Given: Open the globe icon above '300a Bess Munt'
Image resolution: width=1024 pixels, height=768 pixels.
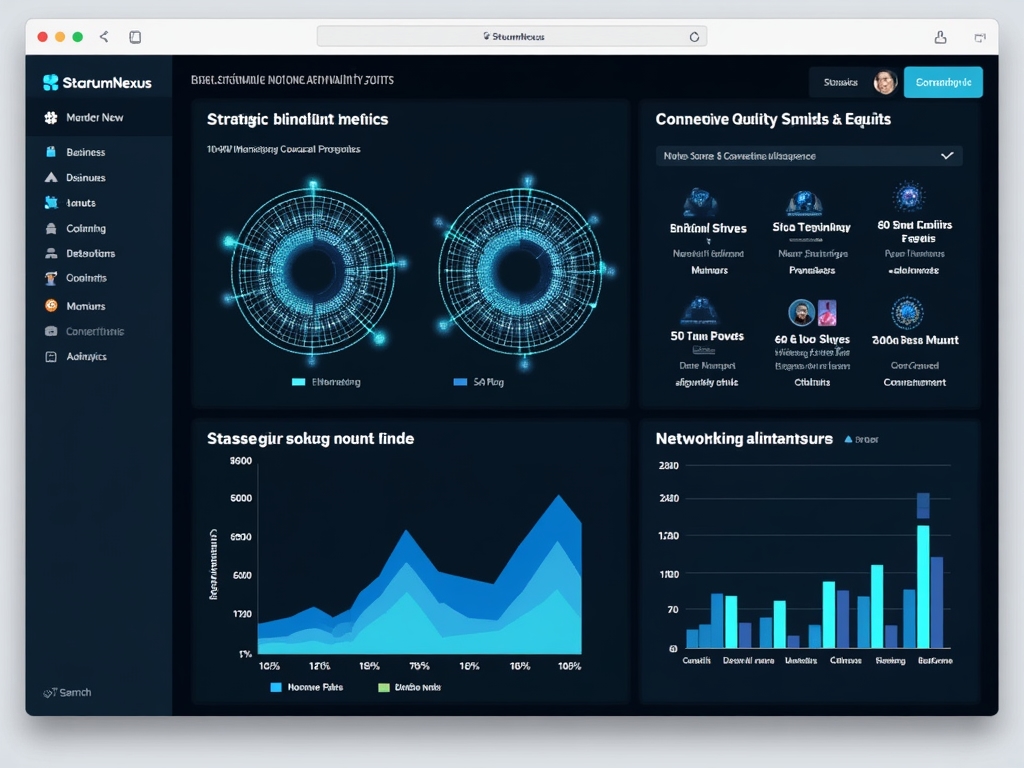Looking at the screenshot, I should tap(907, 315).
